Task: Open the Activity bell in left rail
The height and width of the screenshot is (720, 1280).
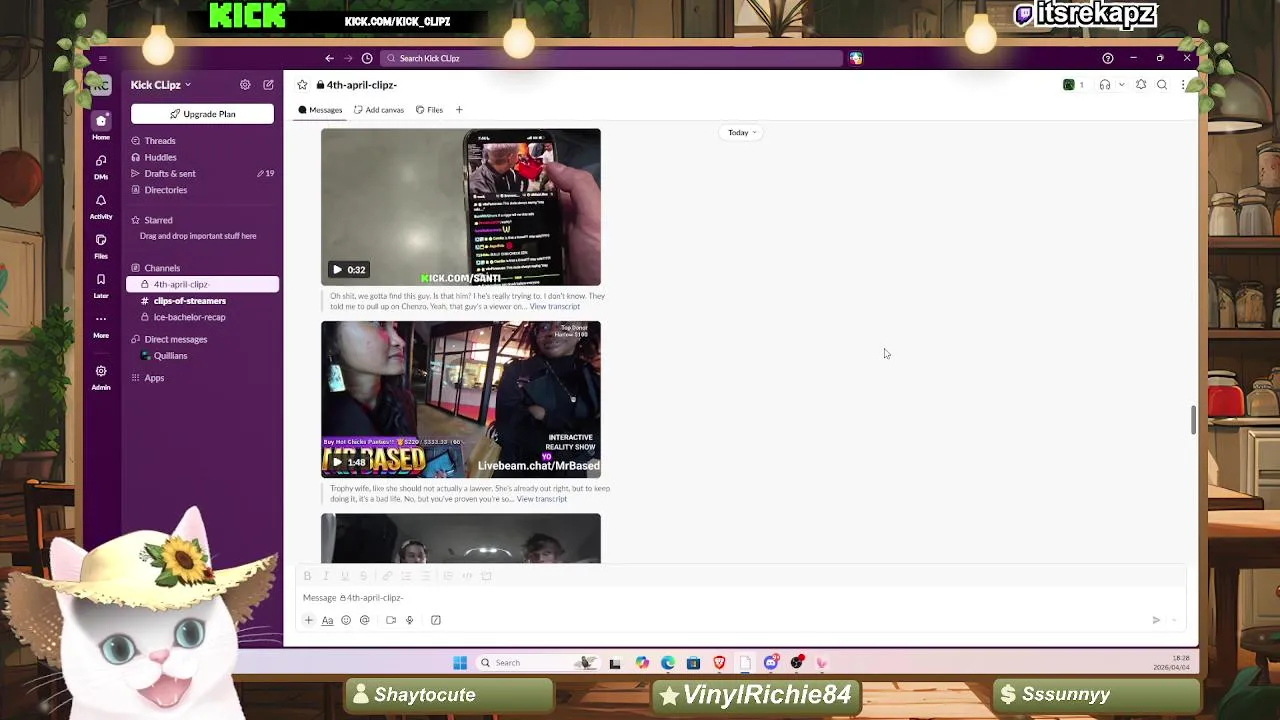Action: click(101, 206)
